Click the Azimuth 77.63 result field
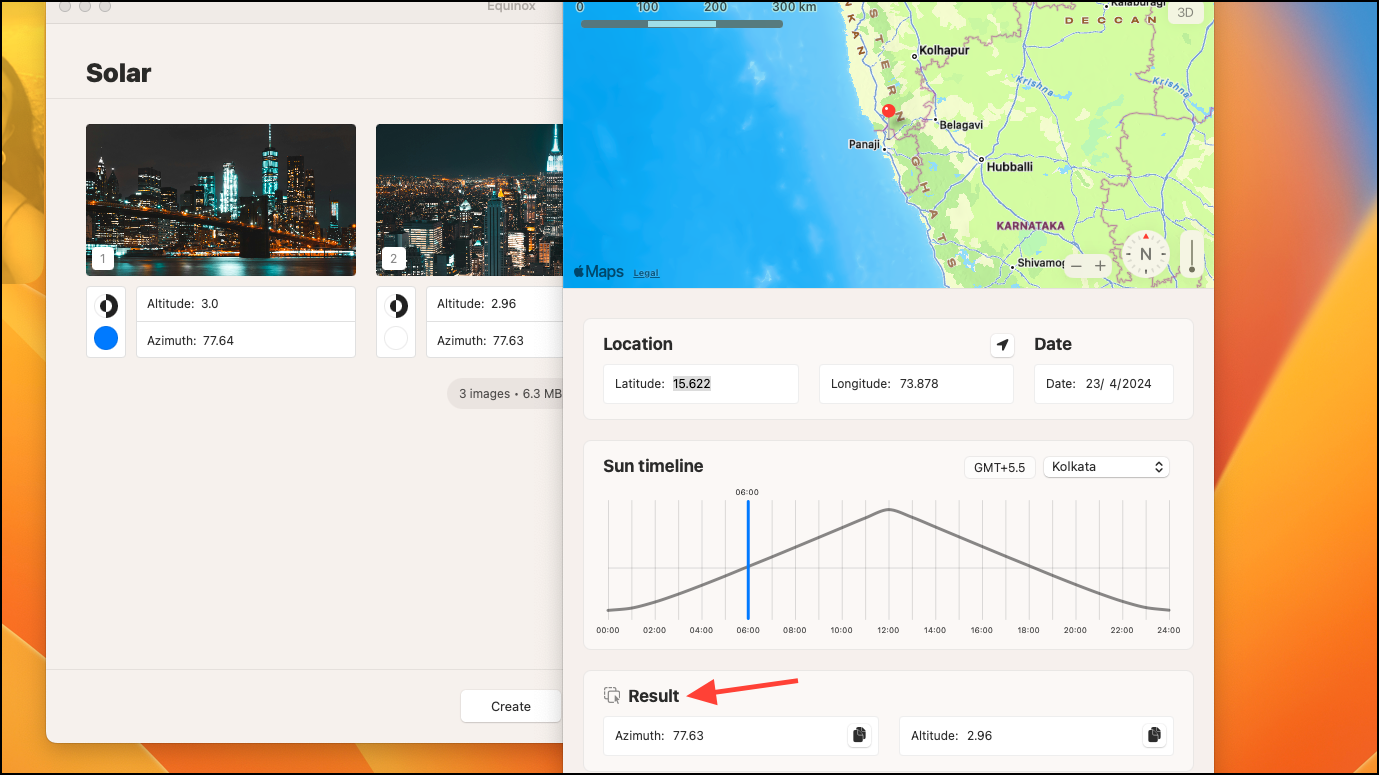Image resolution: width=1379 pixels, height=775 pixels. pos(741,735)
